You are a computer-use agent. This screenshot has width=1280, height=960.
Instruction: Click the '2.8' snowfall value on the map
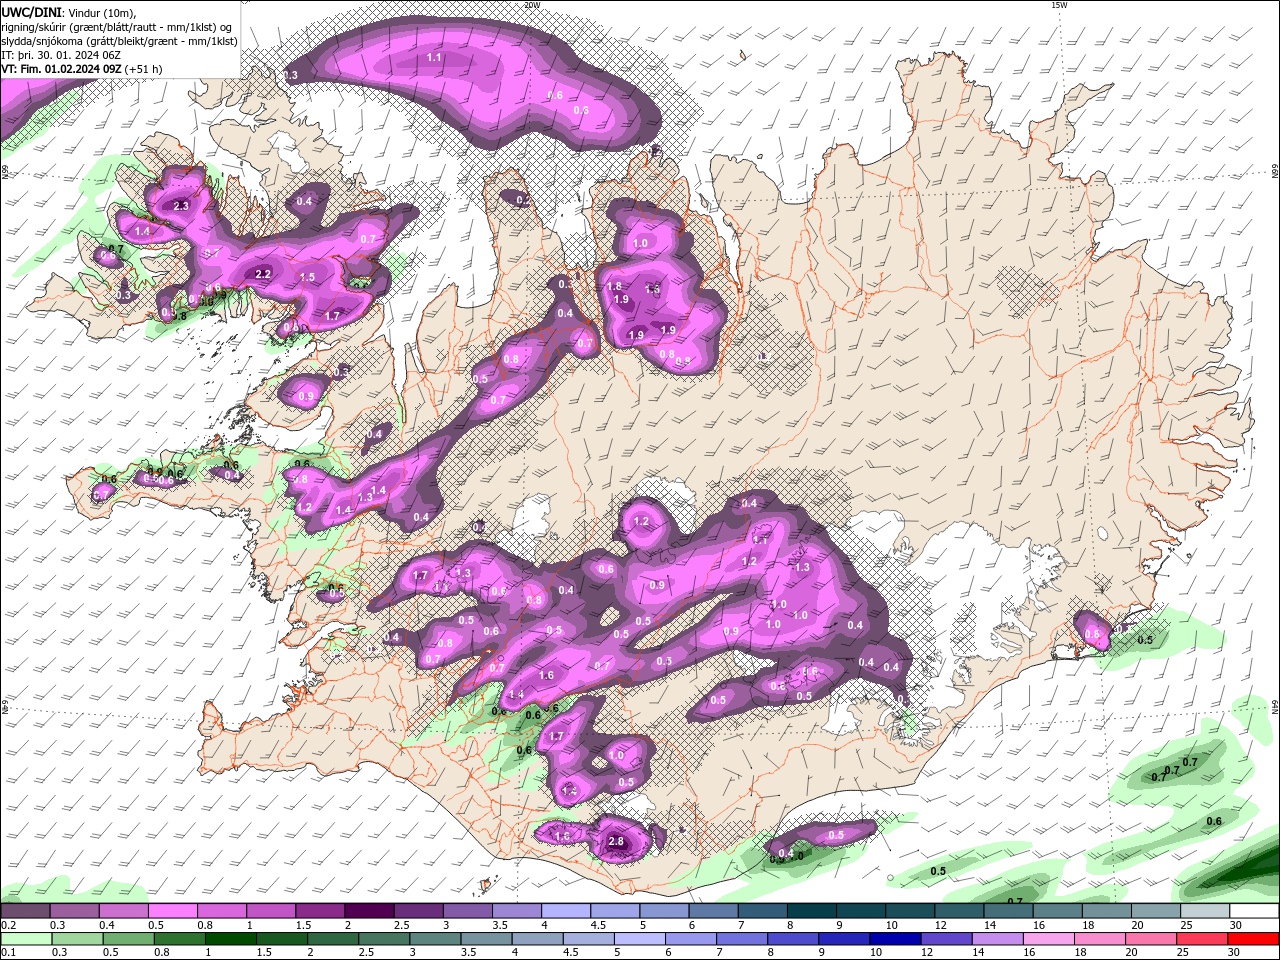[616, 842]
